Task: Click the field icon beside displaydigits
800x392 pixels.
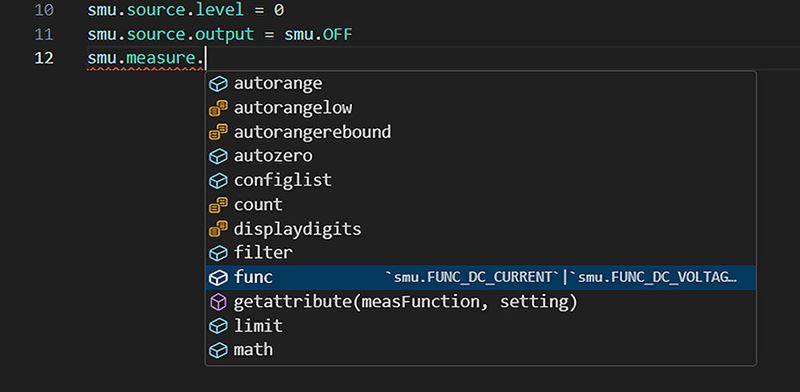Action: pos(218,229)
